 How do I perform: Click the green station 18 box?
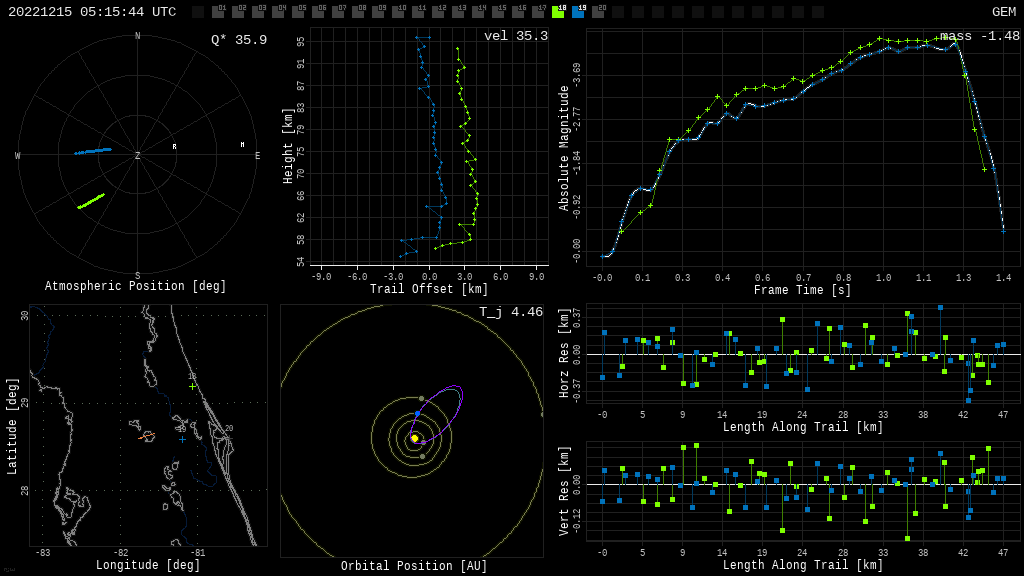pyautogui.click(x=558, y=12)
